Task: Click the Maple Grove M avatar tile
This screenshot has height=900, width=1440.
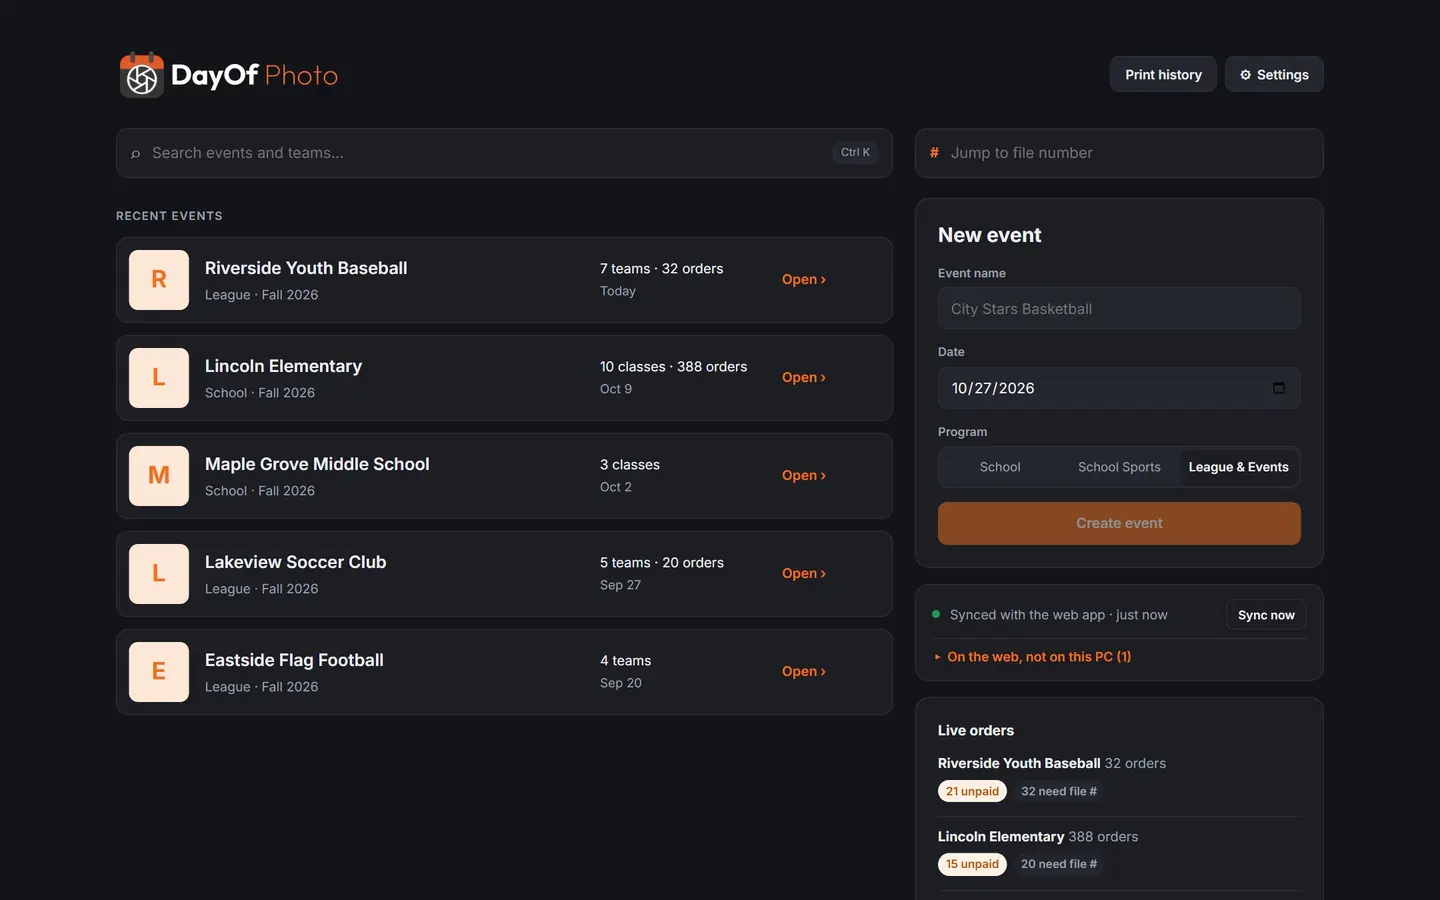Action: pyautogui.click(x=159, y=476)
